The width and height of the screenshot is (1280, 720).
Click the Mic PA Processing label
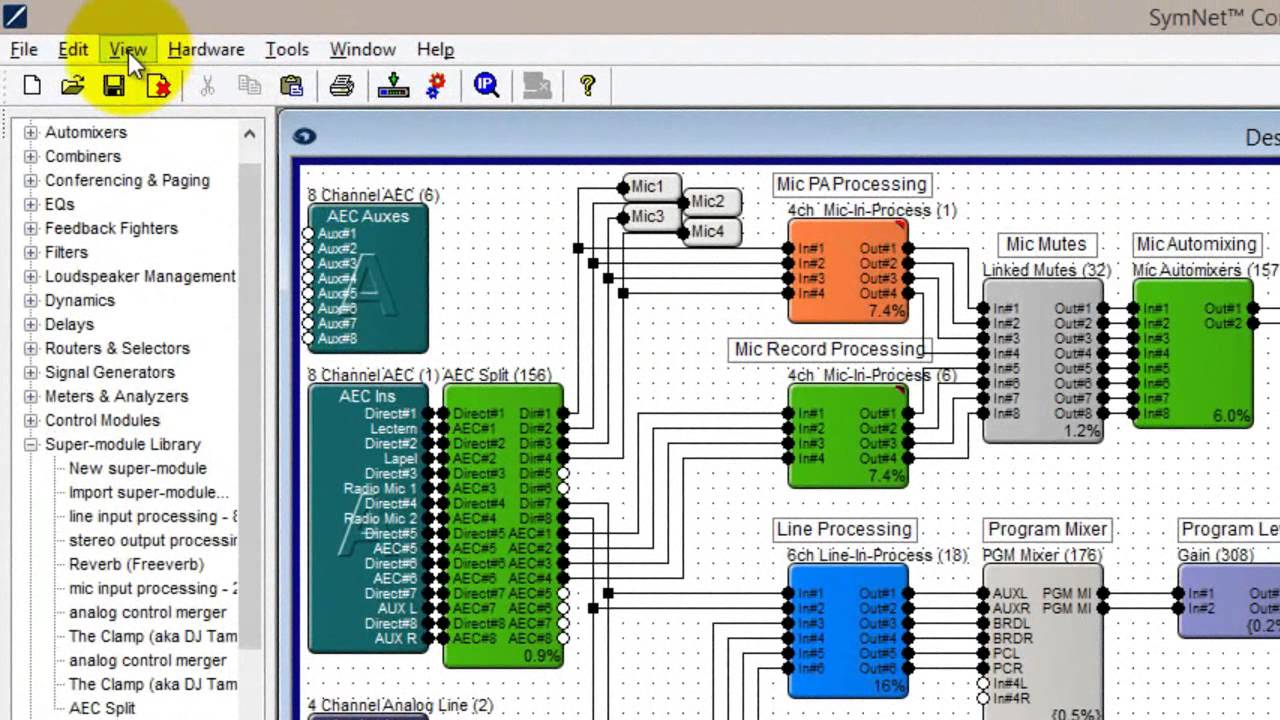tap(852, 184)
